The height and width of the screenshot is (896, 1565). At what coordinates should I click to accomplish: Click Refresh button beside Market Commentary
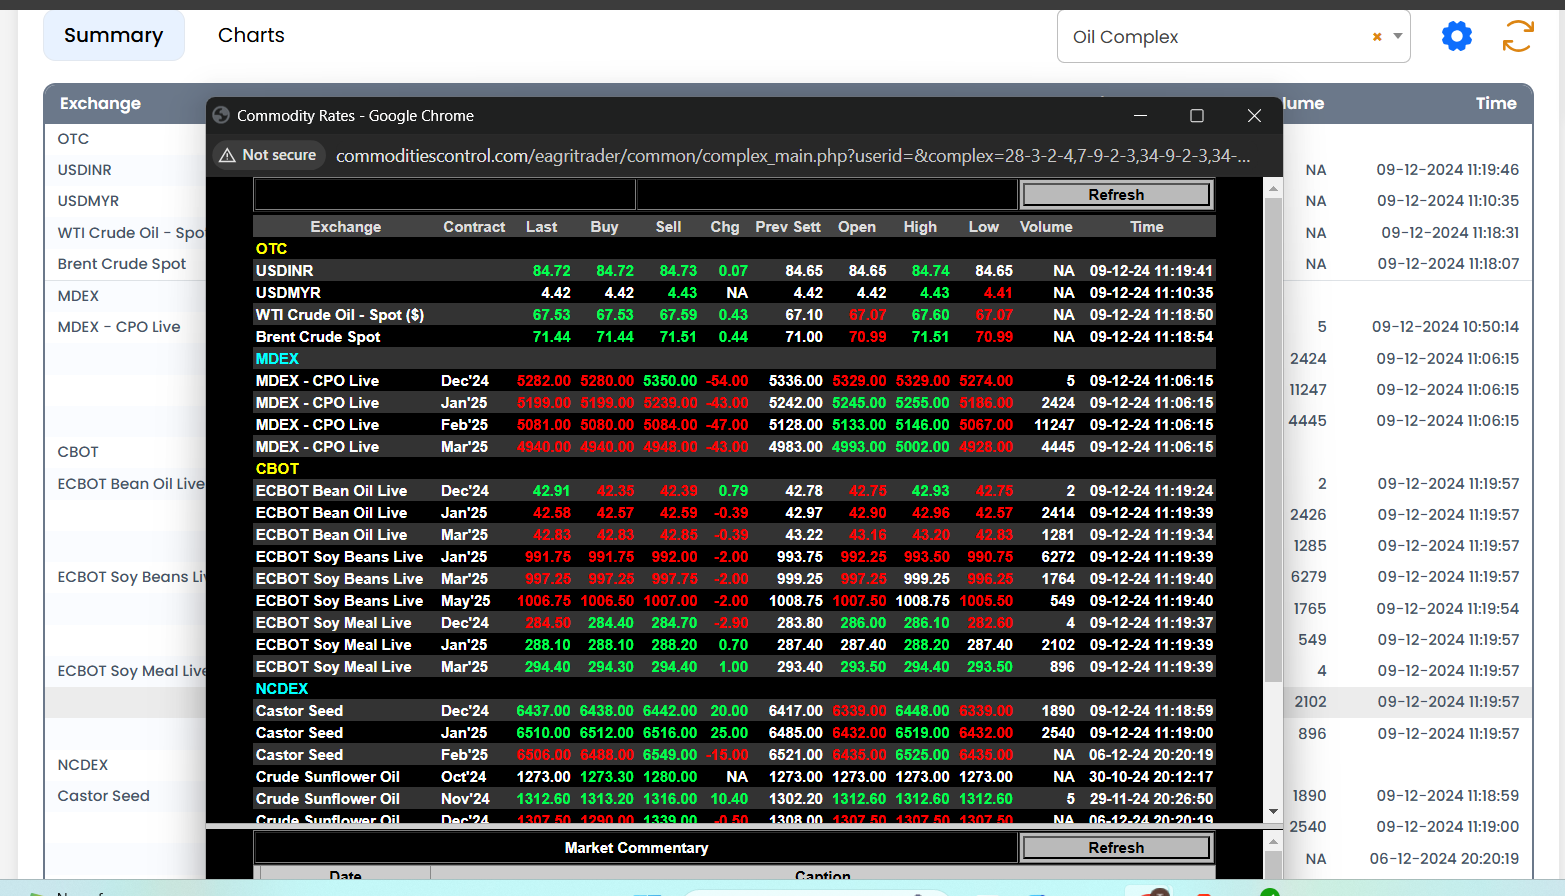(1116, 847)
